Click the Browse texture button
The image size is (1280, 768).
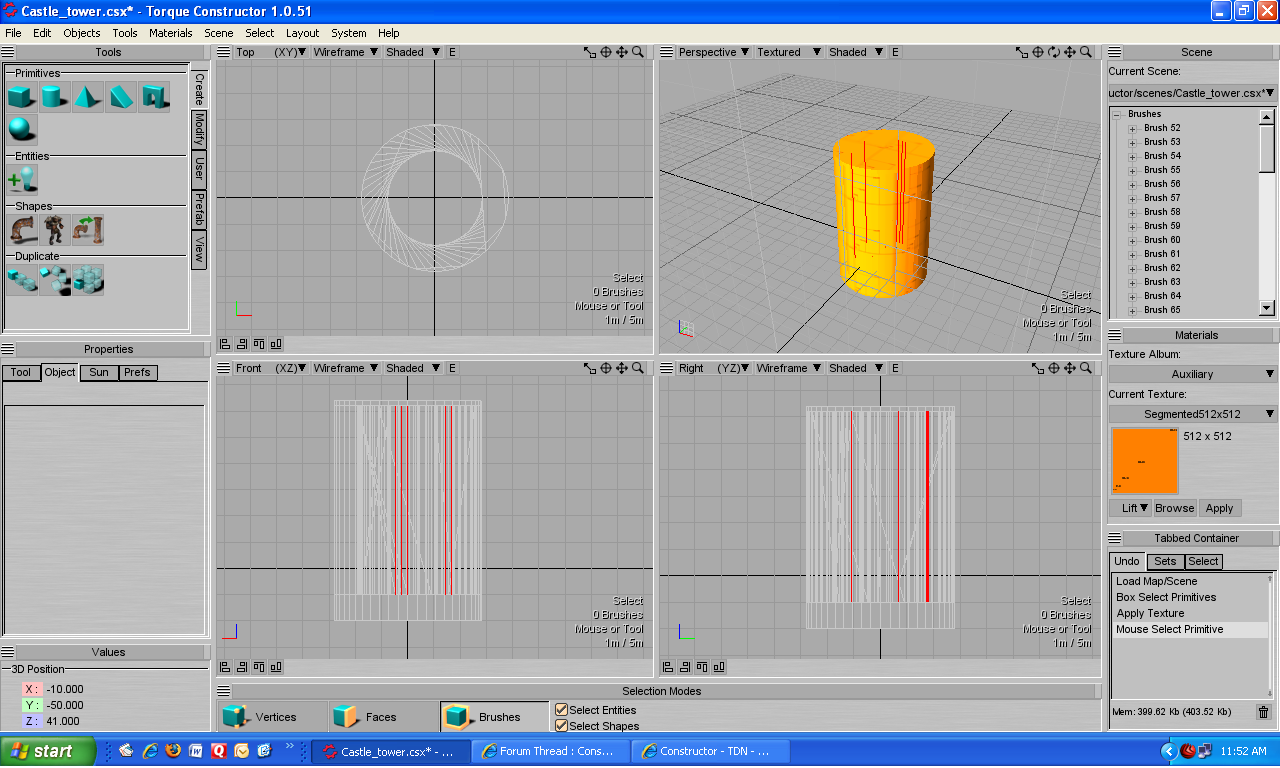(1174, 508)
